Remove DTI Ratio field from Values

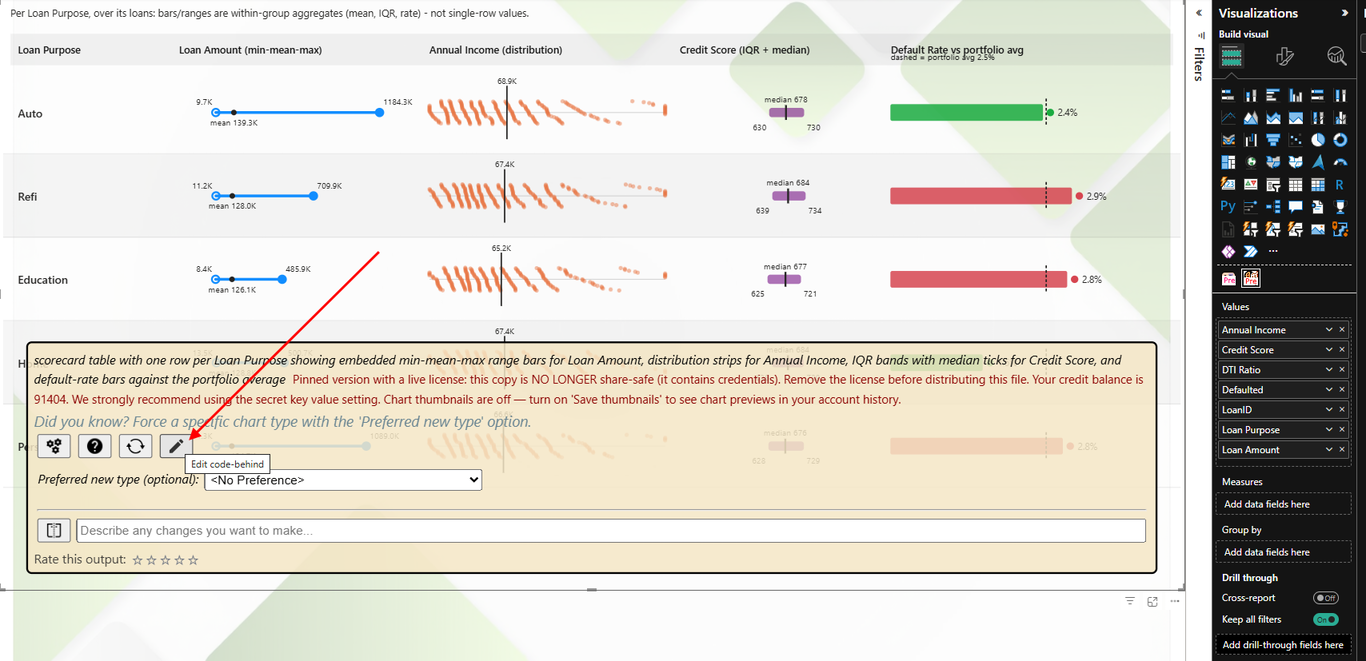(1342, 370)
